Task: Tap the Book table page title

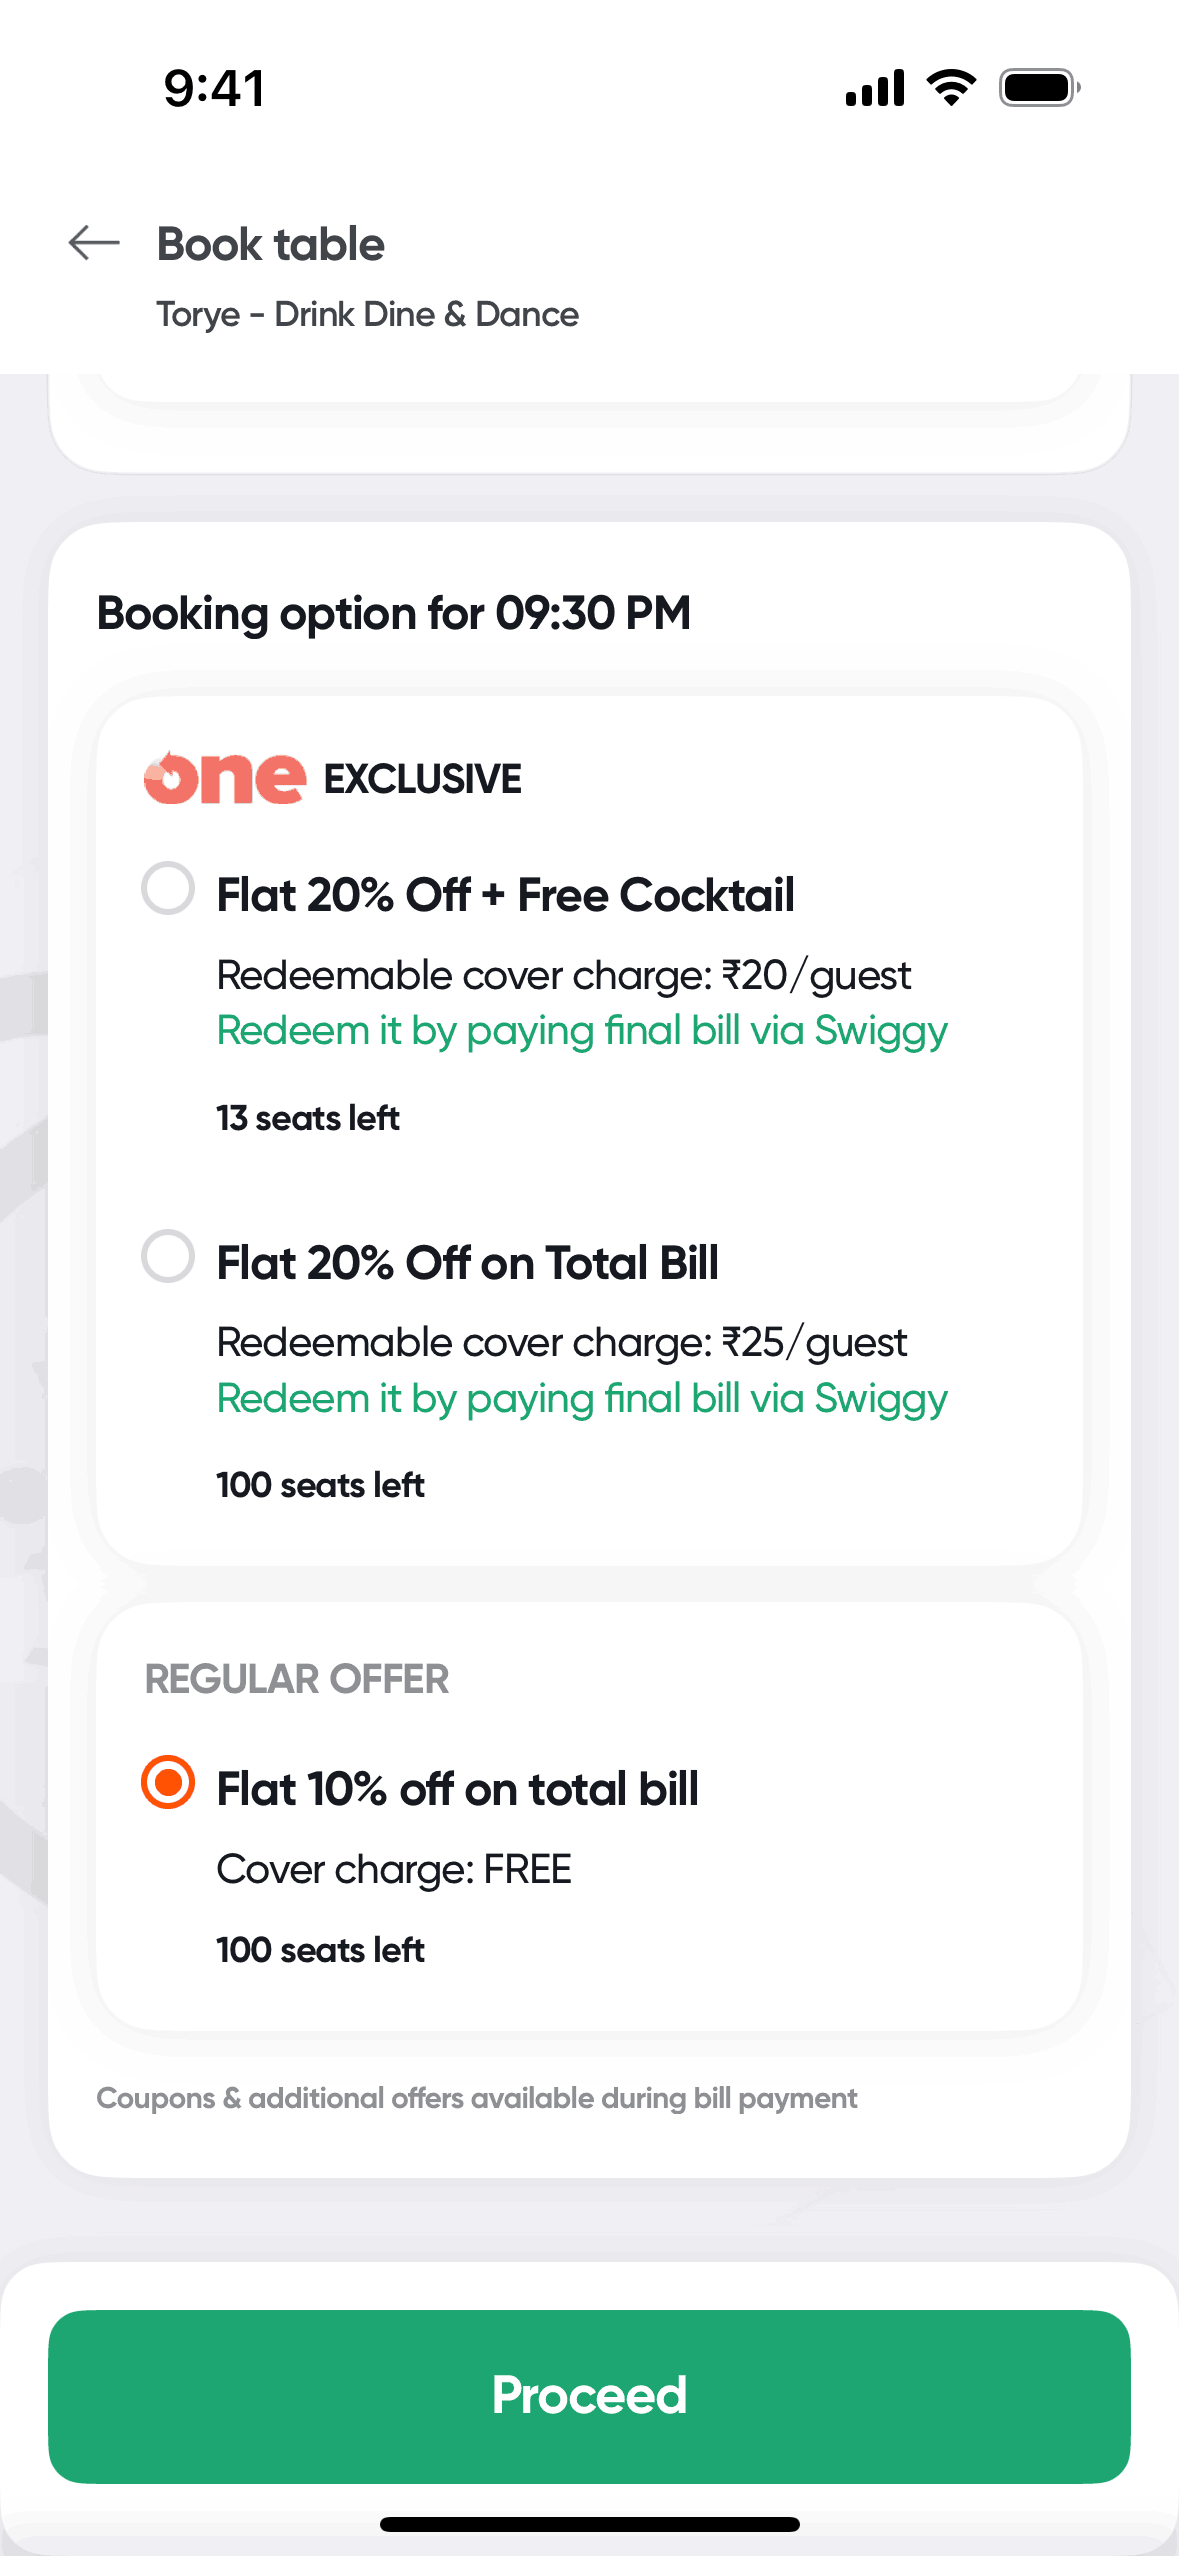Action: (271, 245)
